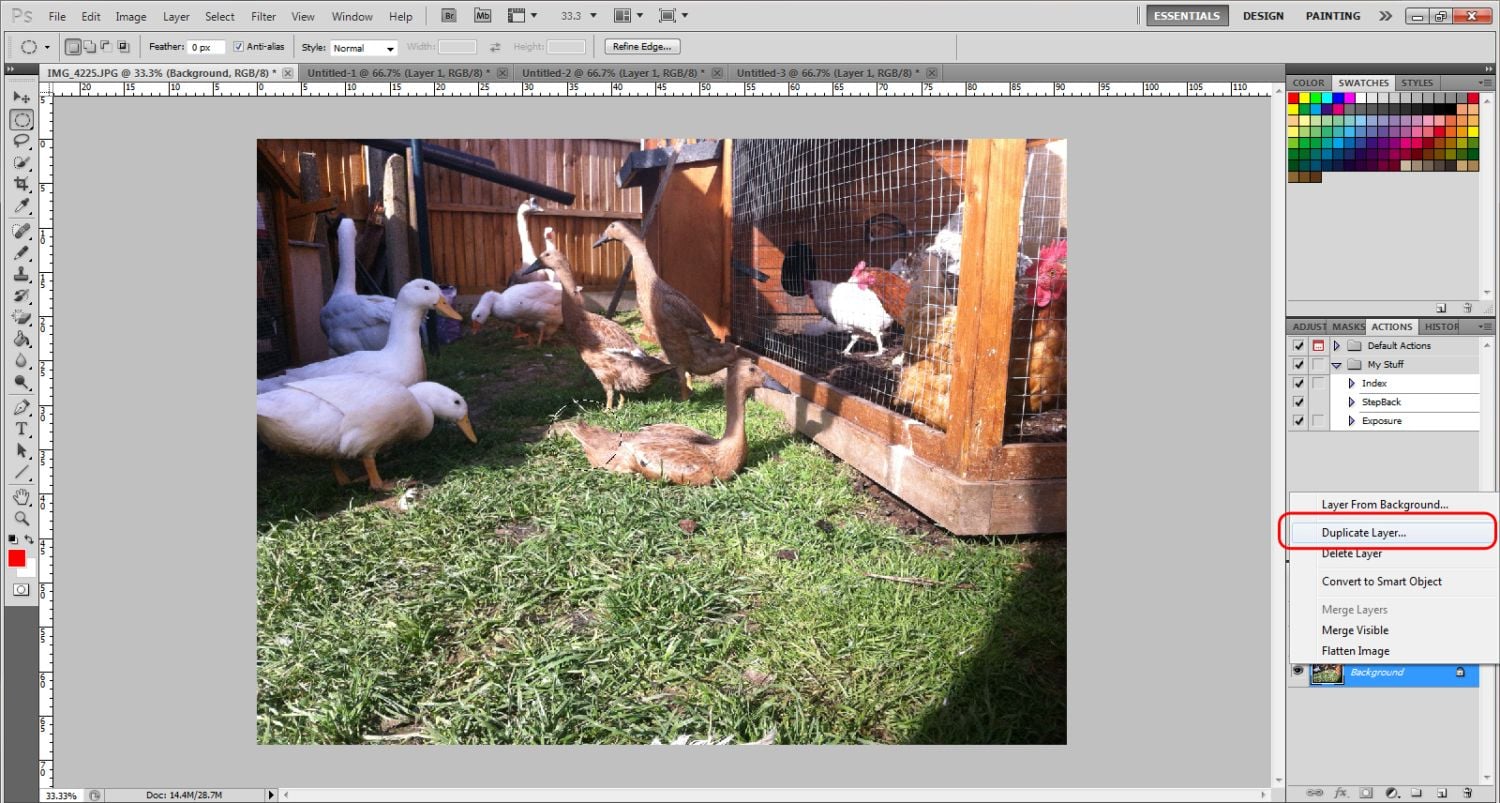Open the Filter menu
Viewport: 1500px width, 803px height.
coord(264,17)
